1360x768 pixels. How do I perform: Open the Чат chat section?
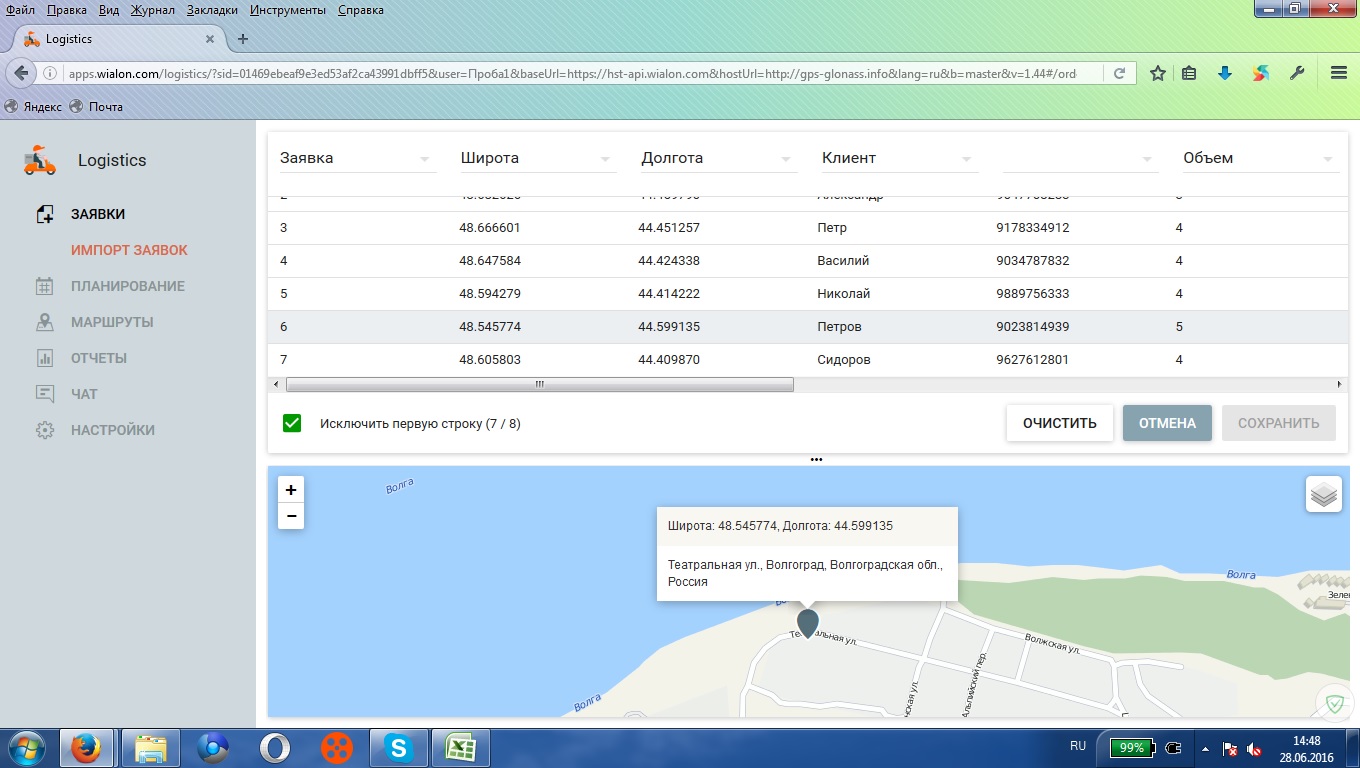tap(84, 394)
